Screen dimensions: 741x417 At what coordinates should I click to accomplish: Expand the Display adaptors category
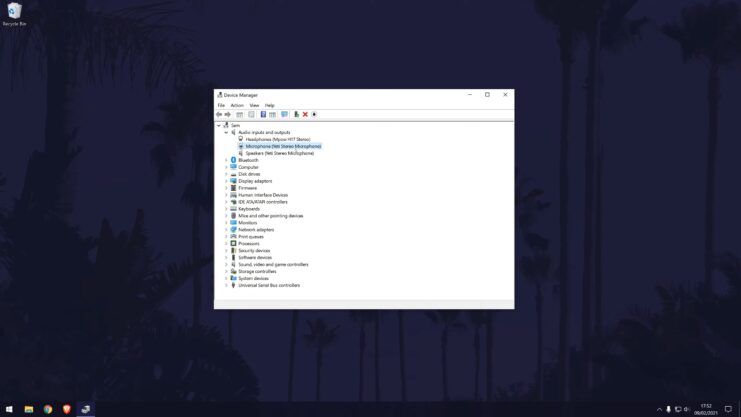[x=226, y=181]
